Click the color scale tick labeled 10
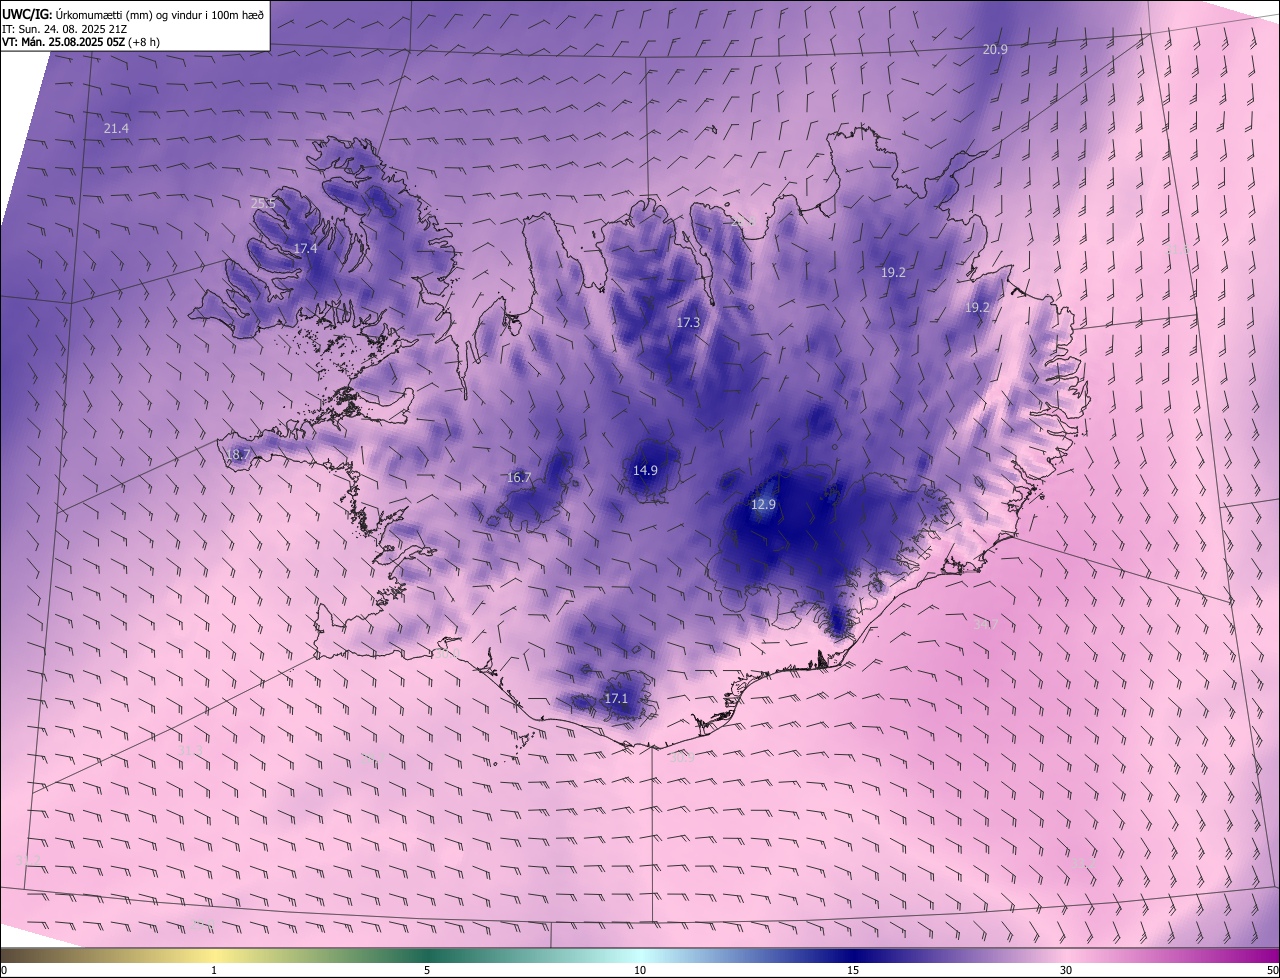The width and height of the screenshot is (1280, 978). pos(640,970)
